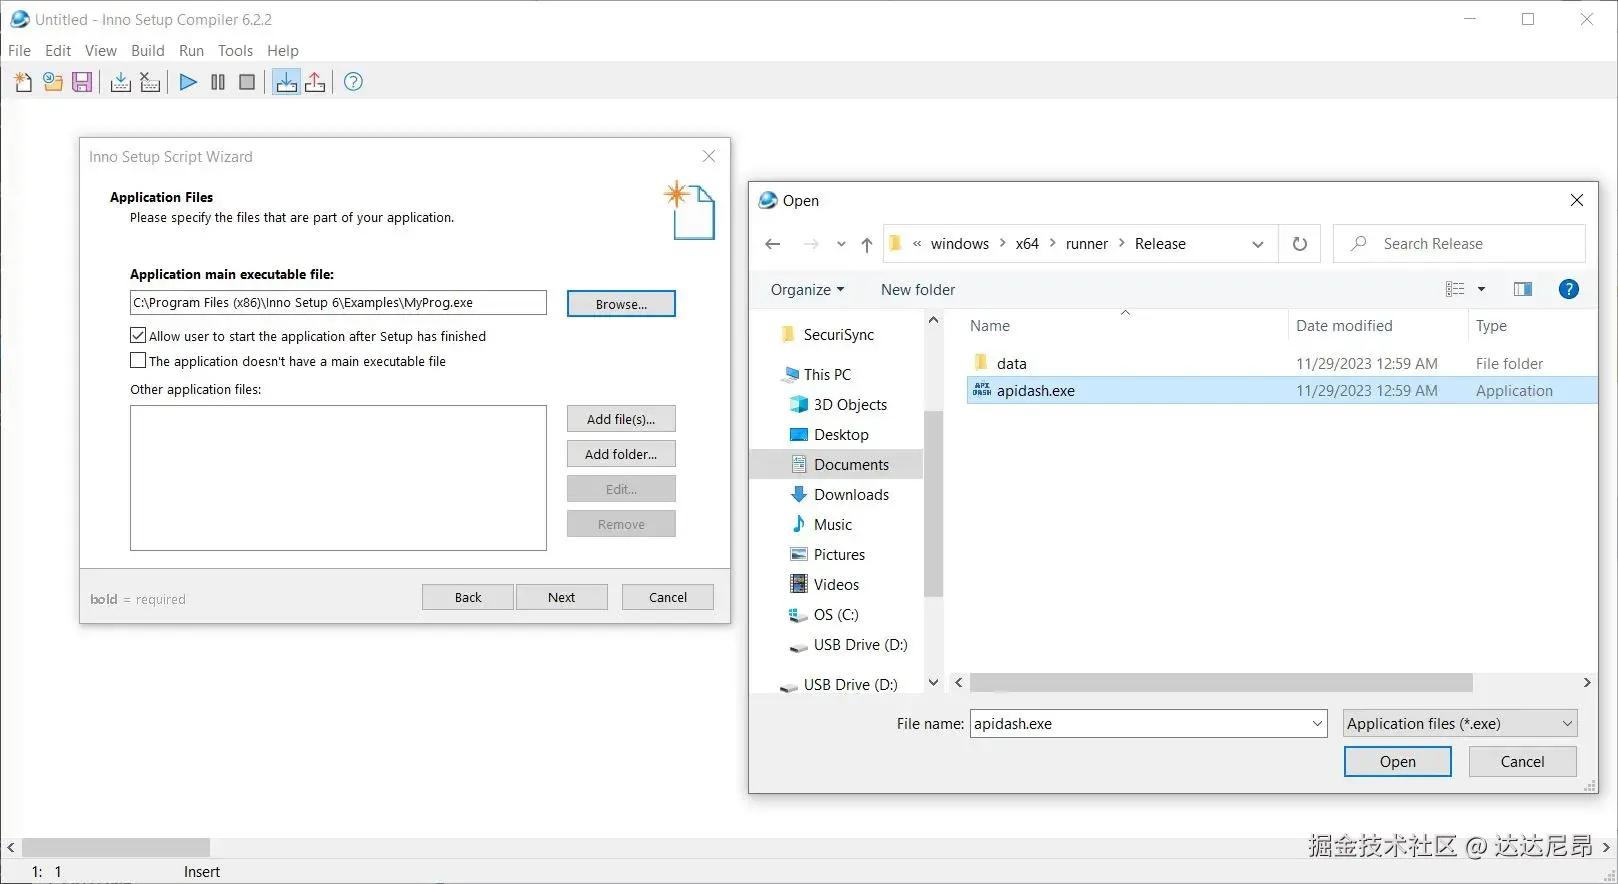Toggle 'Allow user to start the application' checkbox

click(138, 336)
